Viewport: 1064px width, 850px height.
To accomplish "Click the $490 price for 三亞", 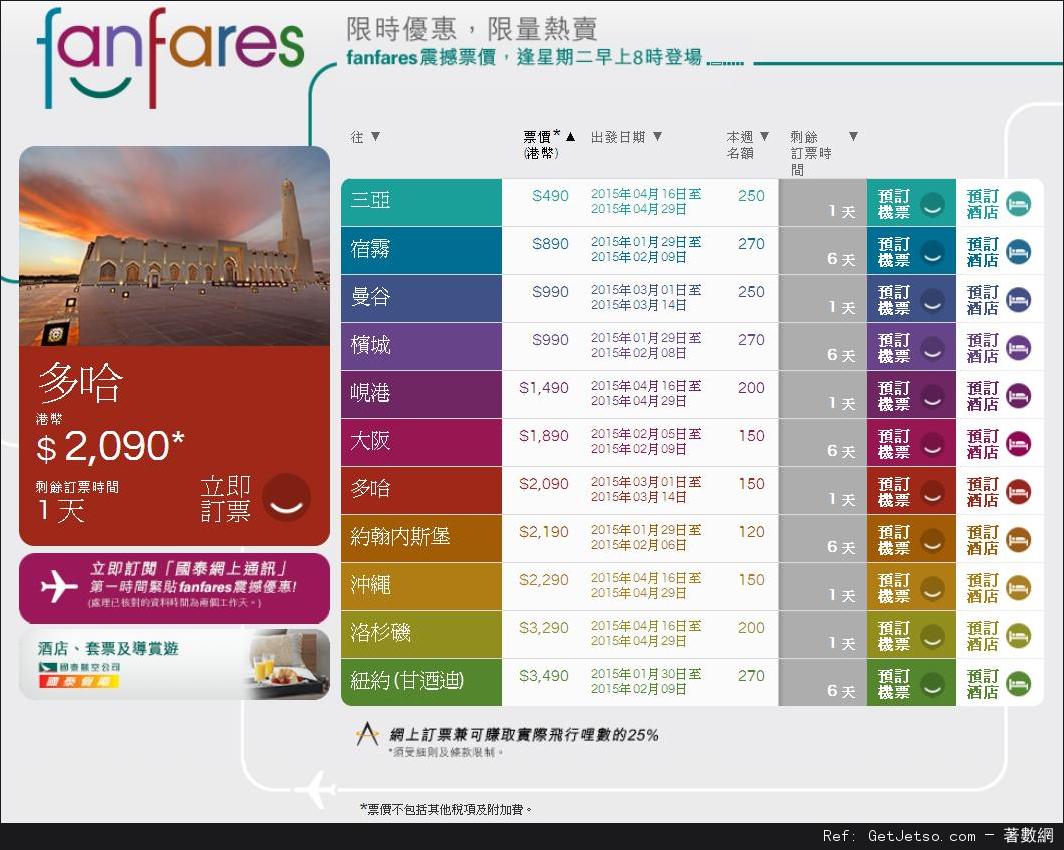I will tap(550, 196).
